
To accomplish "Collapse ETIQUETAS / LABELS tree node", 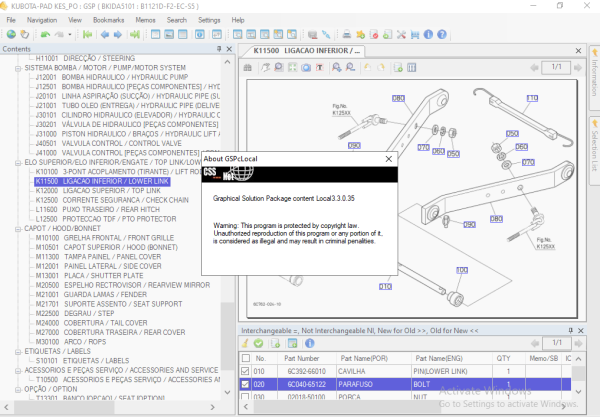I will tap(18, 352).
